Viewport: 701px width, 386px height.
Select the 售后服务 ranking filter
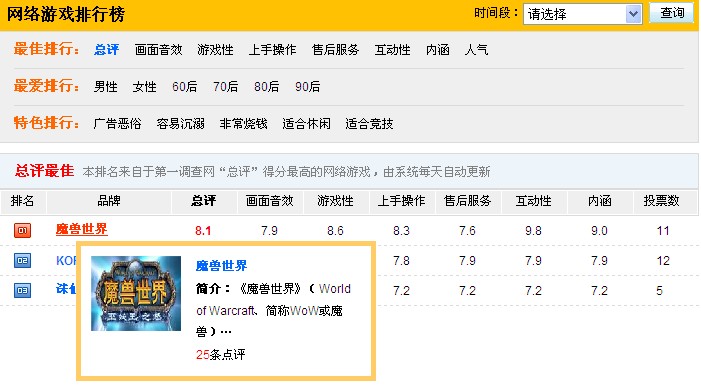click(335, 49)
